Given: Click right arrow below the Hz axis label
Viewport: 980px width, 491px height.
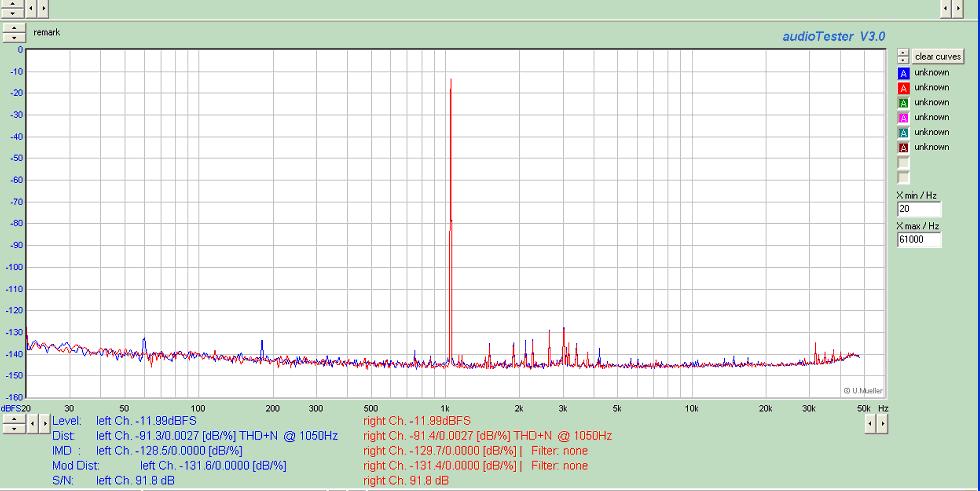Looking at the screenshot, I should point(882,424).
